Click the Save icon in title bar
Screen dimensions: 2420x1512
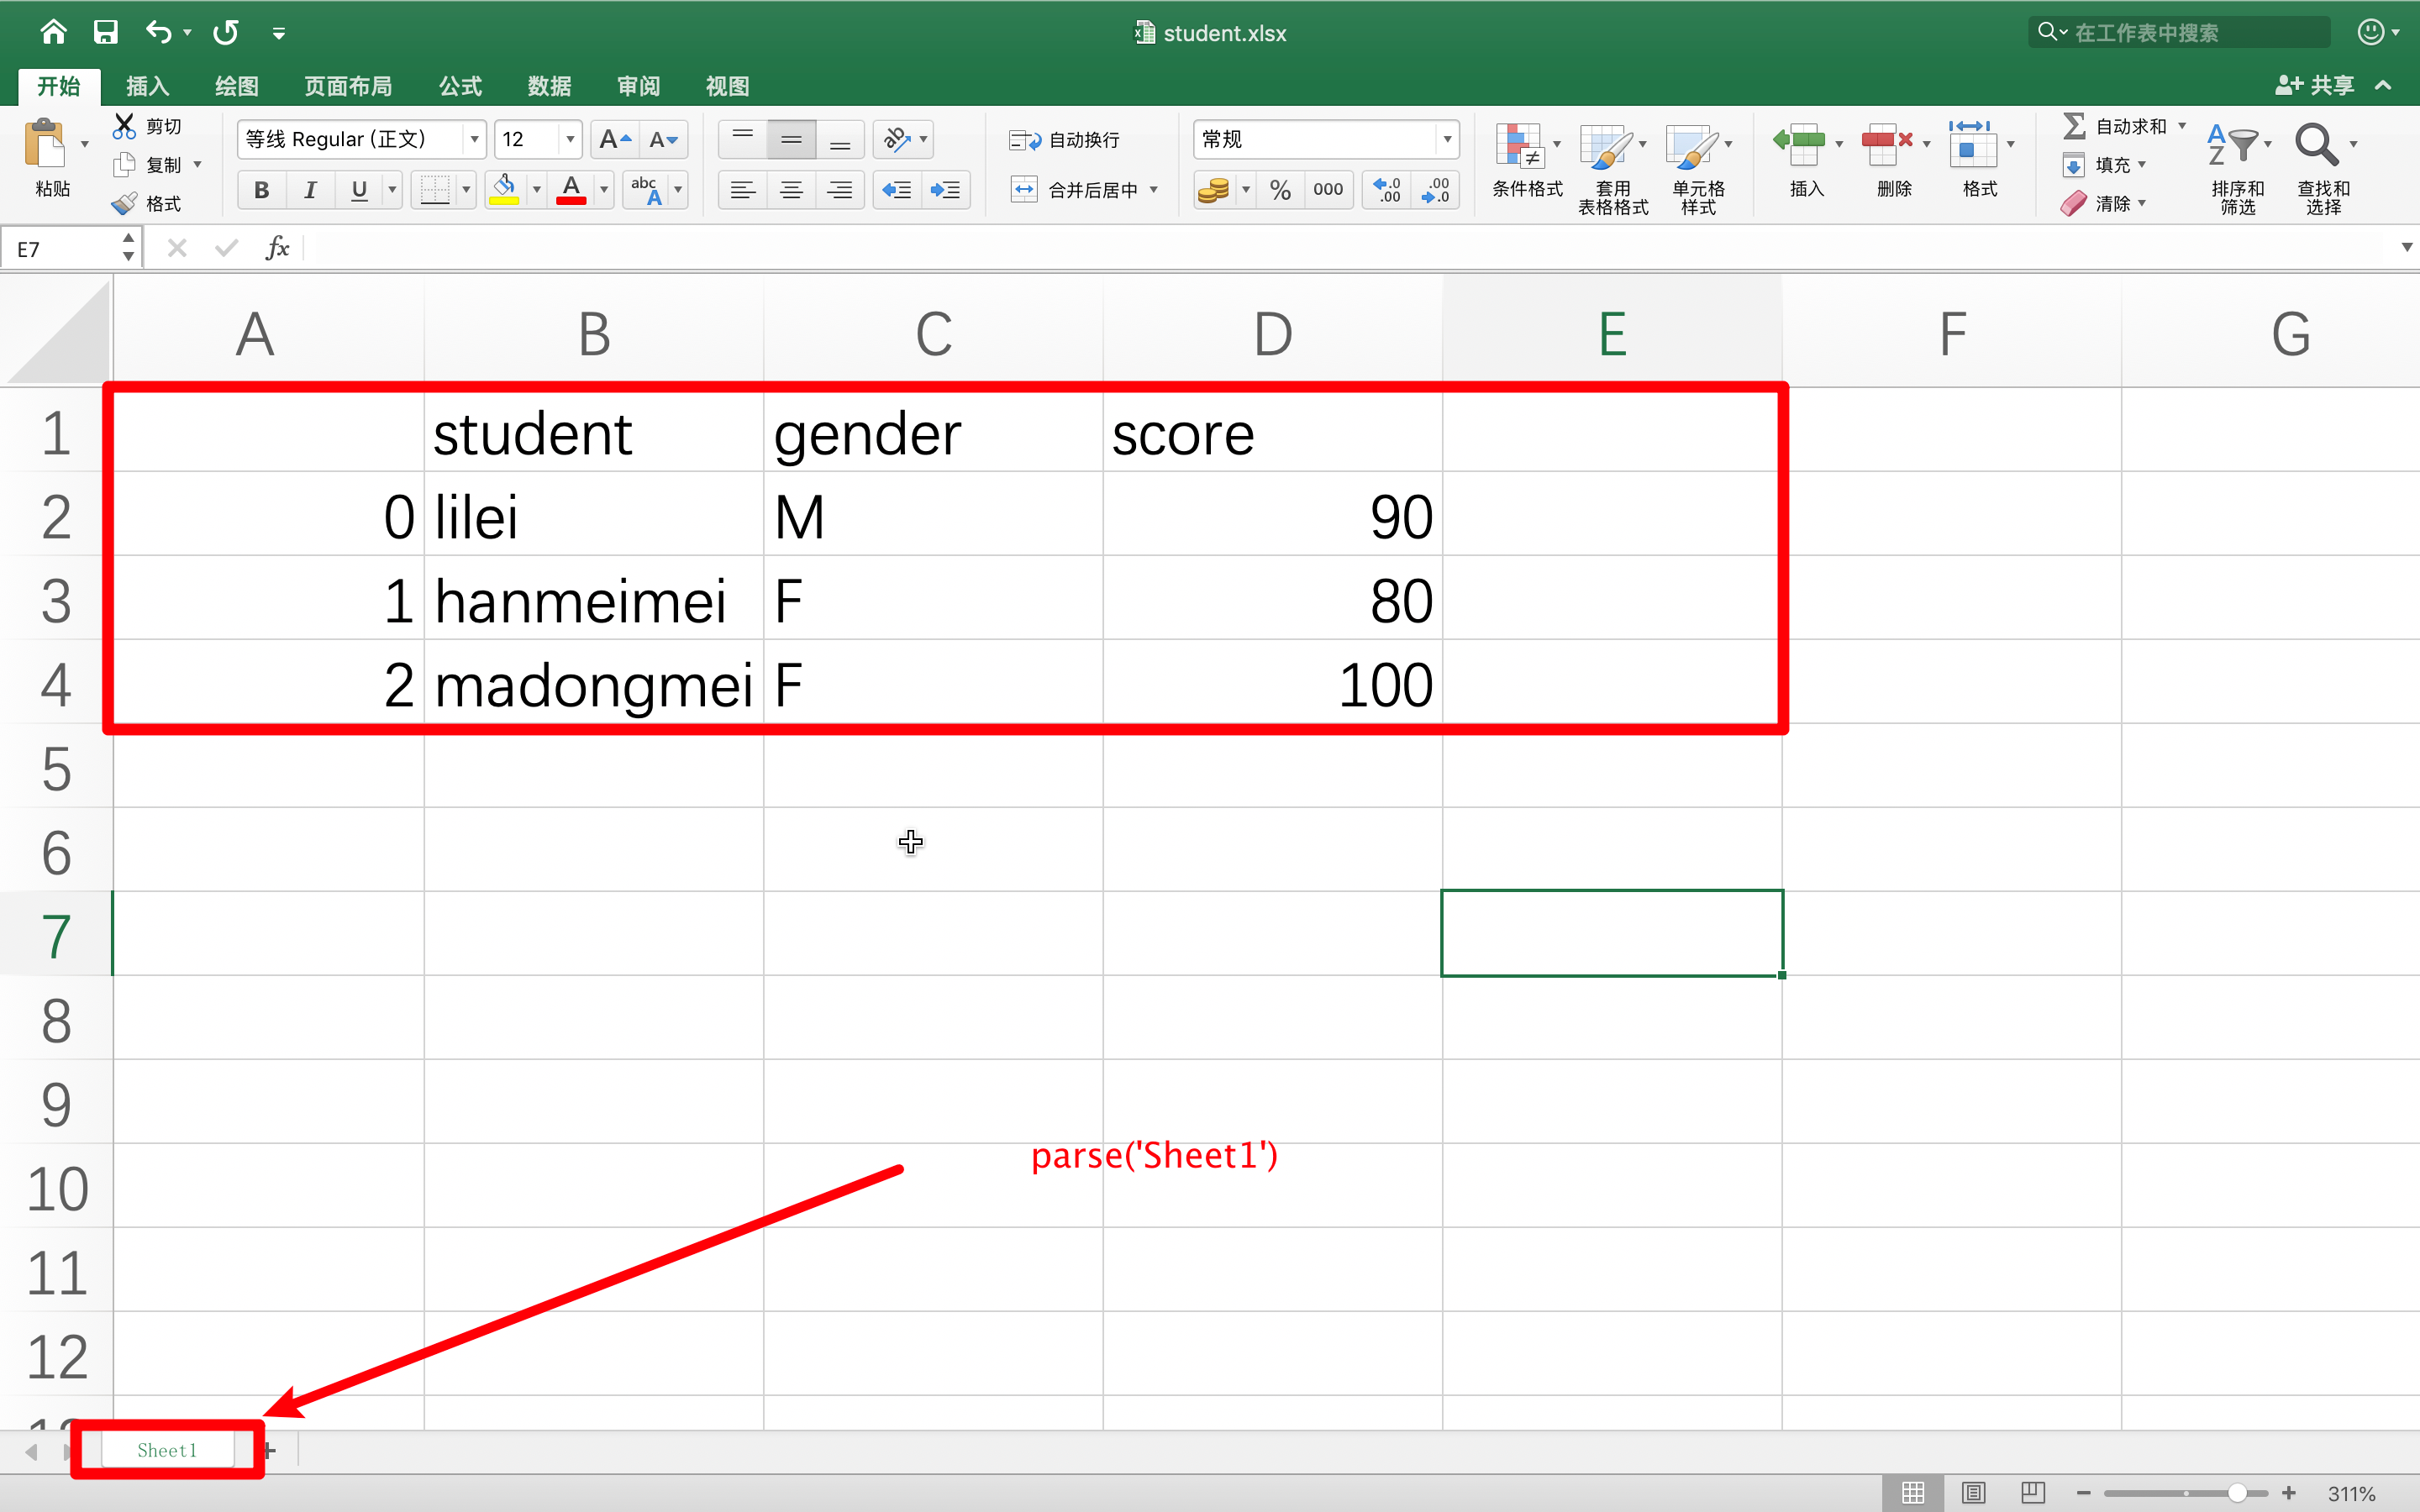point(105,32)
